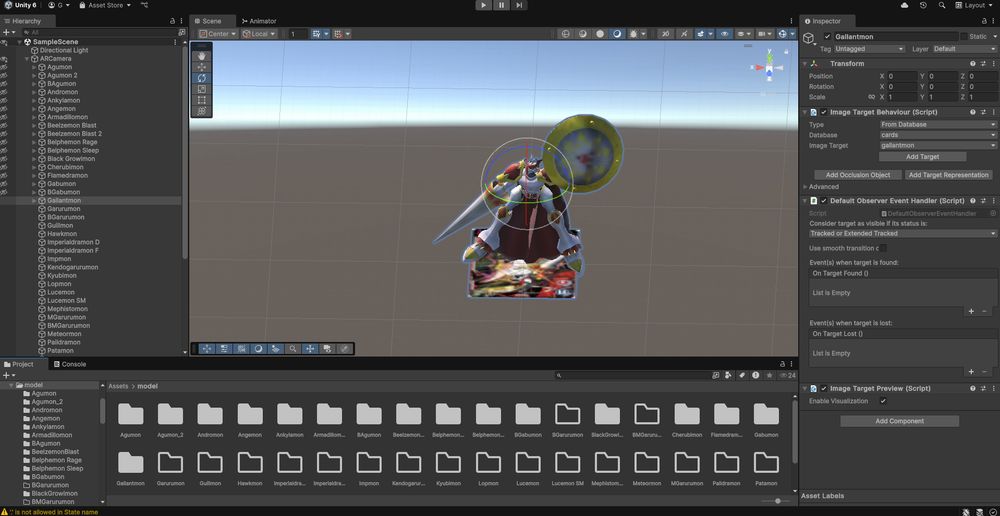The width and height of the screenshot is (1000, 516).
Task: Open the Console tab
Action: pyautogui.click(x=74, y=364)
